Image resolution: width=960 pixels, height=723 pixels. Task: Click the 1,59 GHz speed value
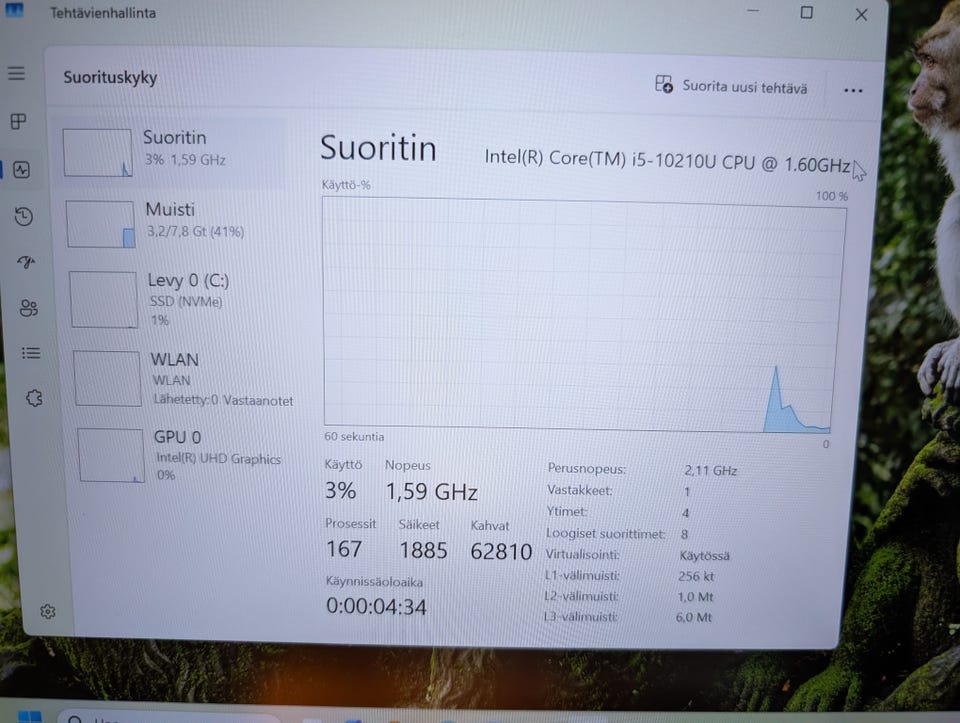[x=432, y=492]
